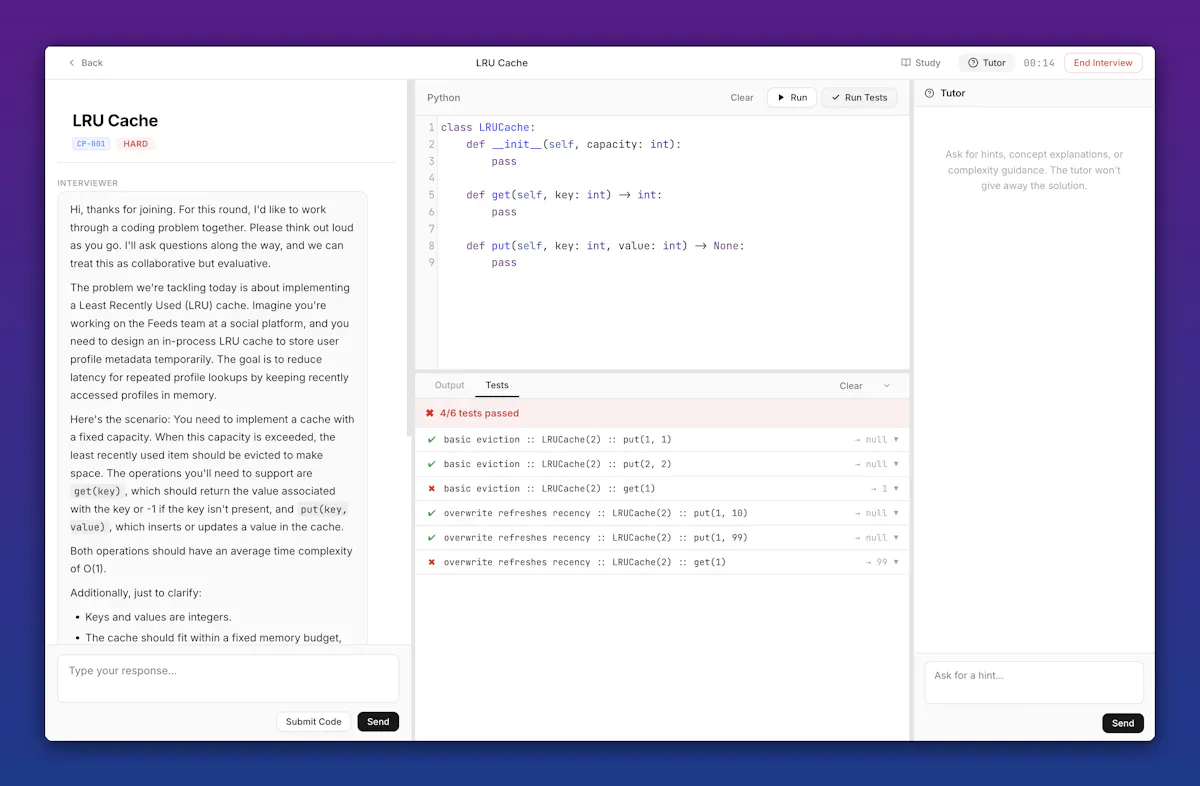This screenshot has width=1200, height=786.
Task: Click the '→ 1' result value
Action: [879, 488]
